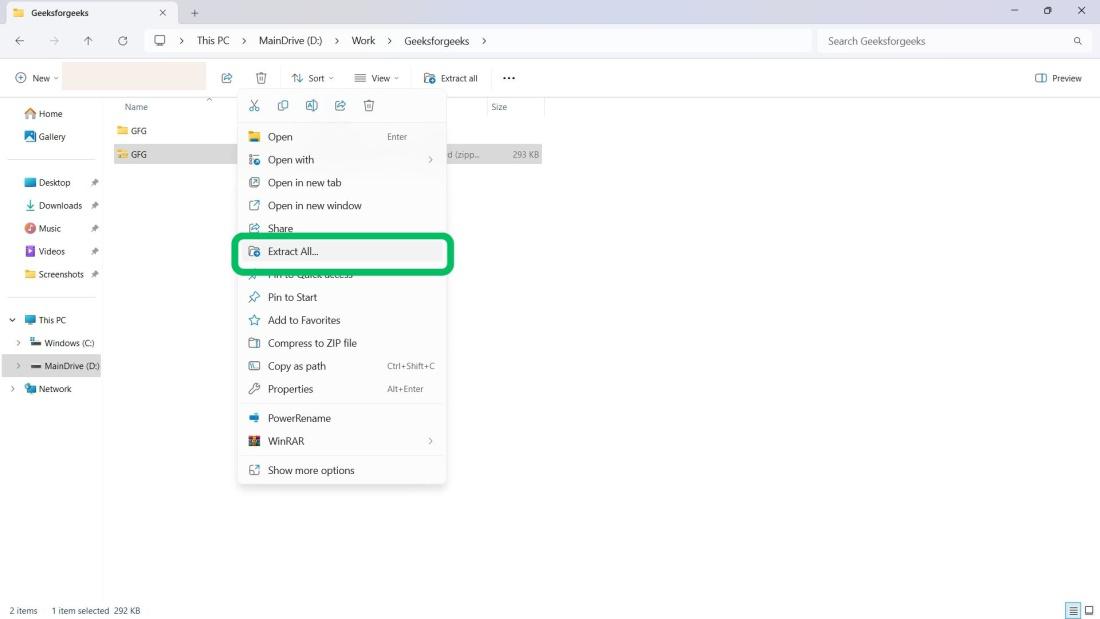Launch PowerRename from context menu
The image size is (1100, 619).
coord(342,418)
